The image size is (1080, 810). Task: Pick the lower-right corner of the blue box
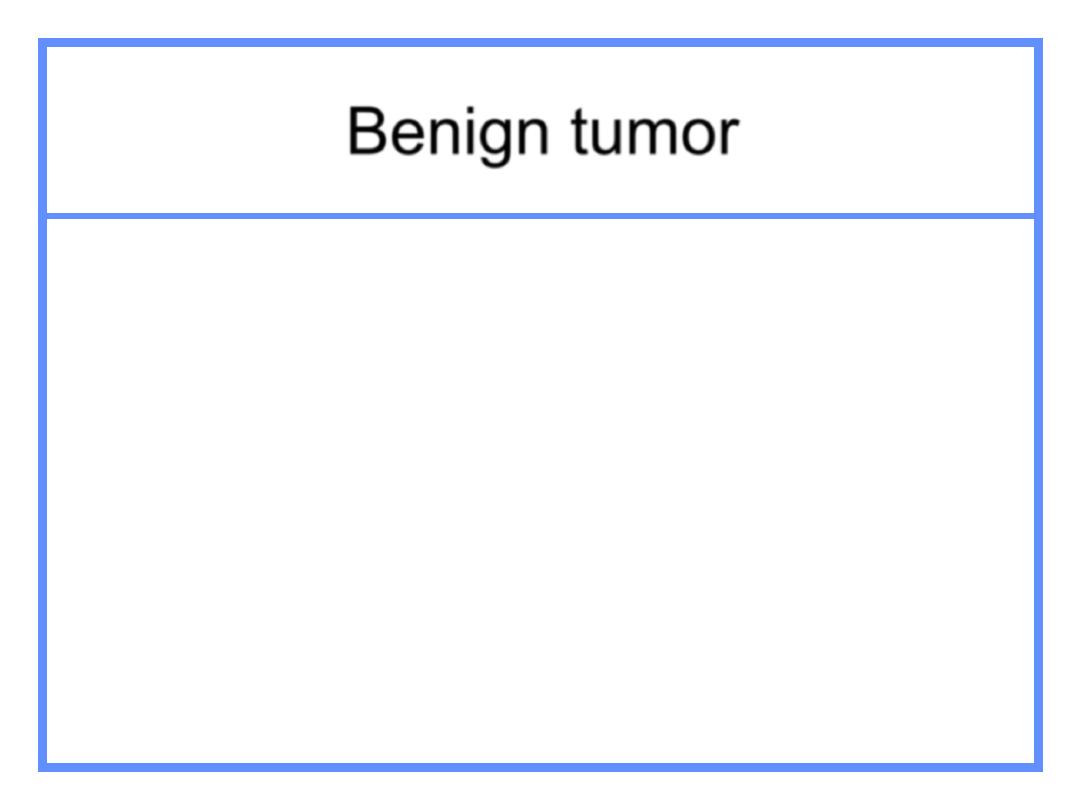(x=1039, y=767)
